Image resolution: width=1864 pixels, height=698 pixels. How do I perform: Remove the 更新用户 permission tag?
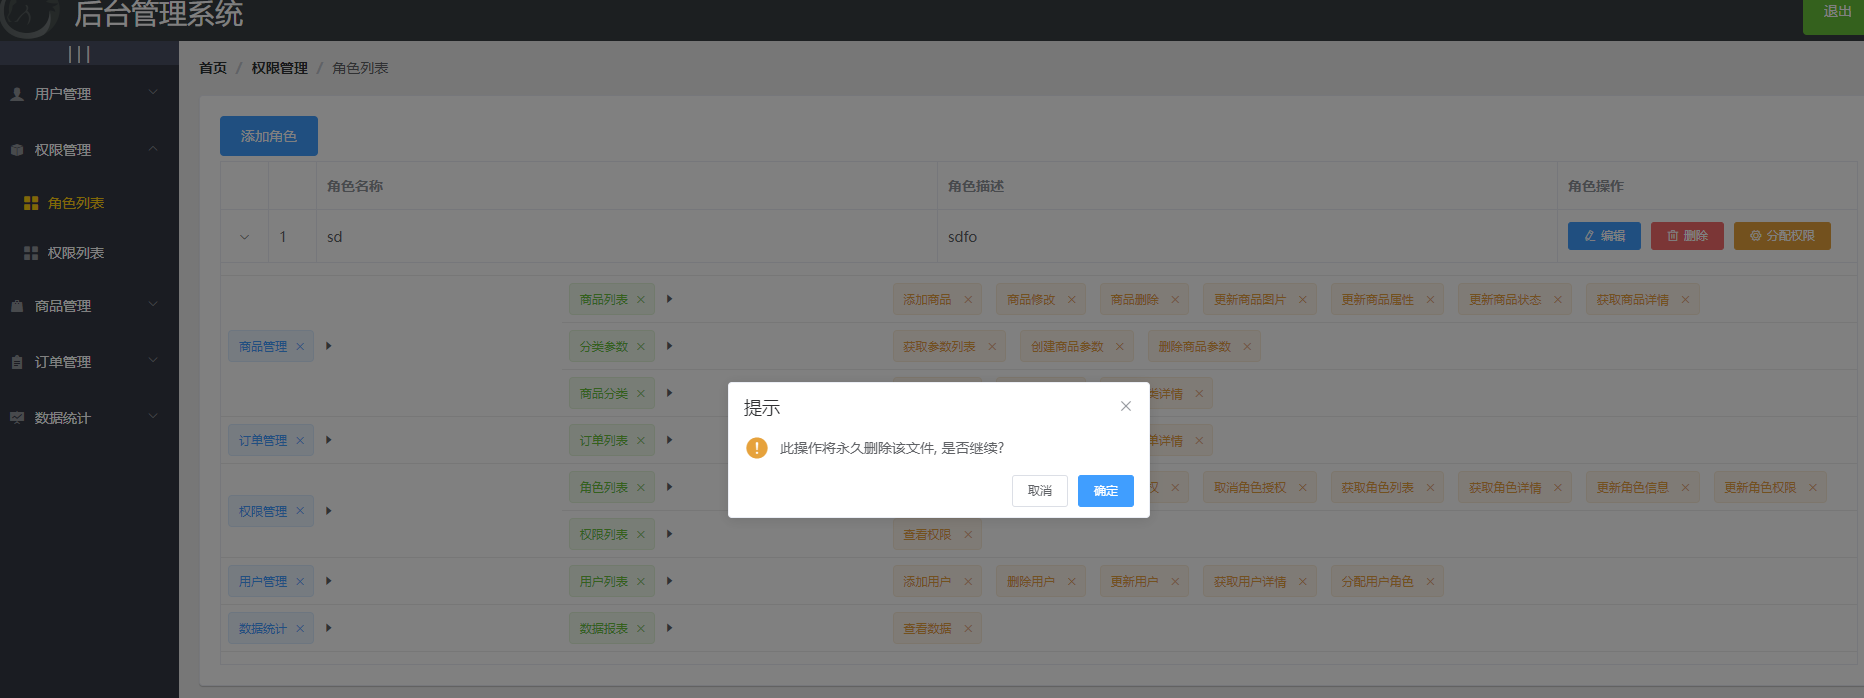1175,582
